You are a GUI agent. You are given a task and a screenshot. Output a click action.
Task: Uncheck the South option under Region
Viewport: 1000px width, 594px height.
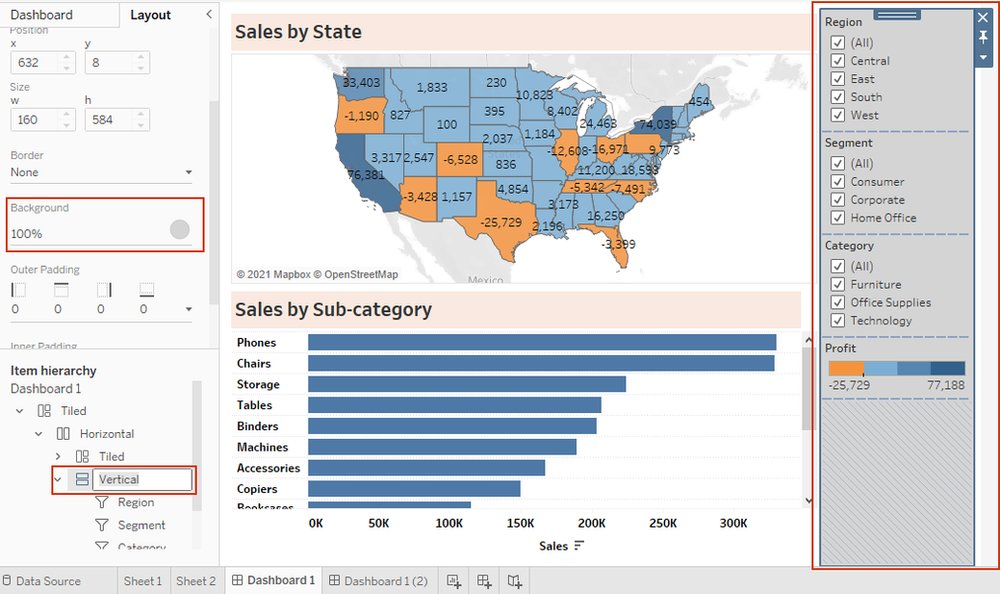[x=838, y=97]
